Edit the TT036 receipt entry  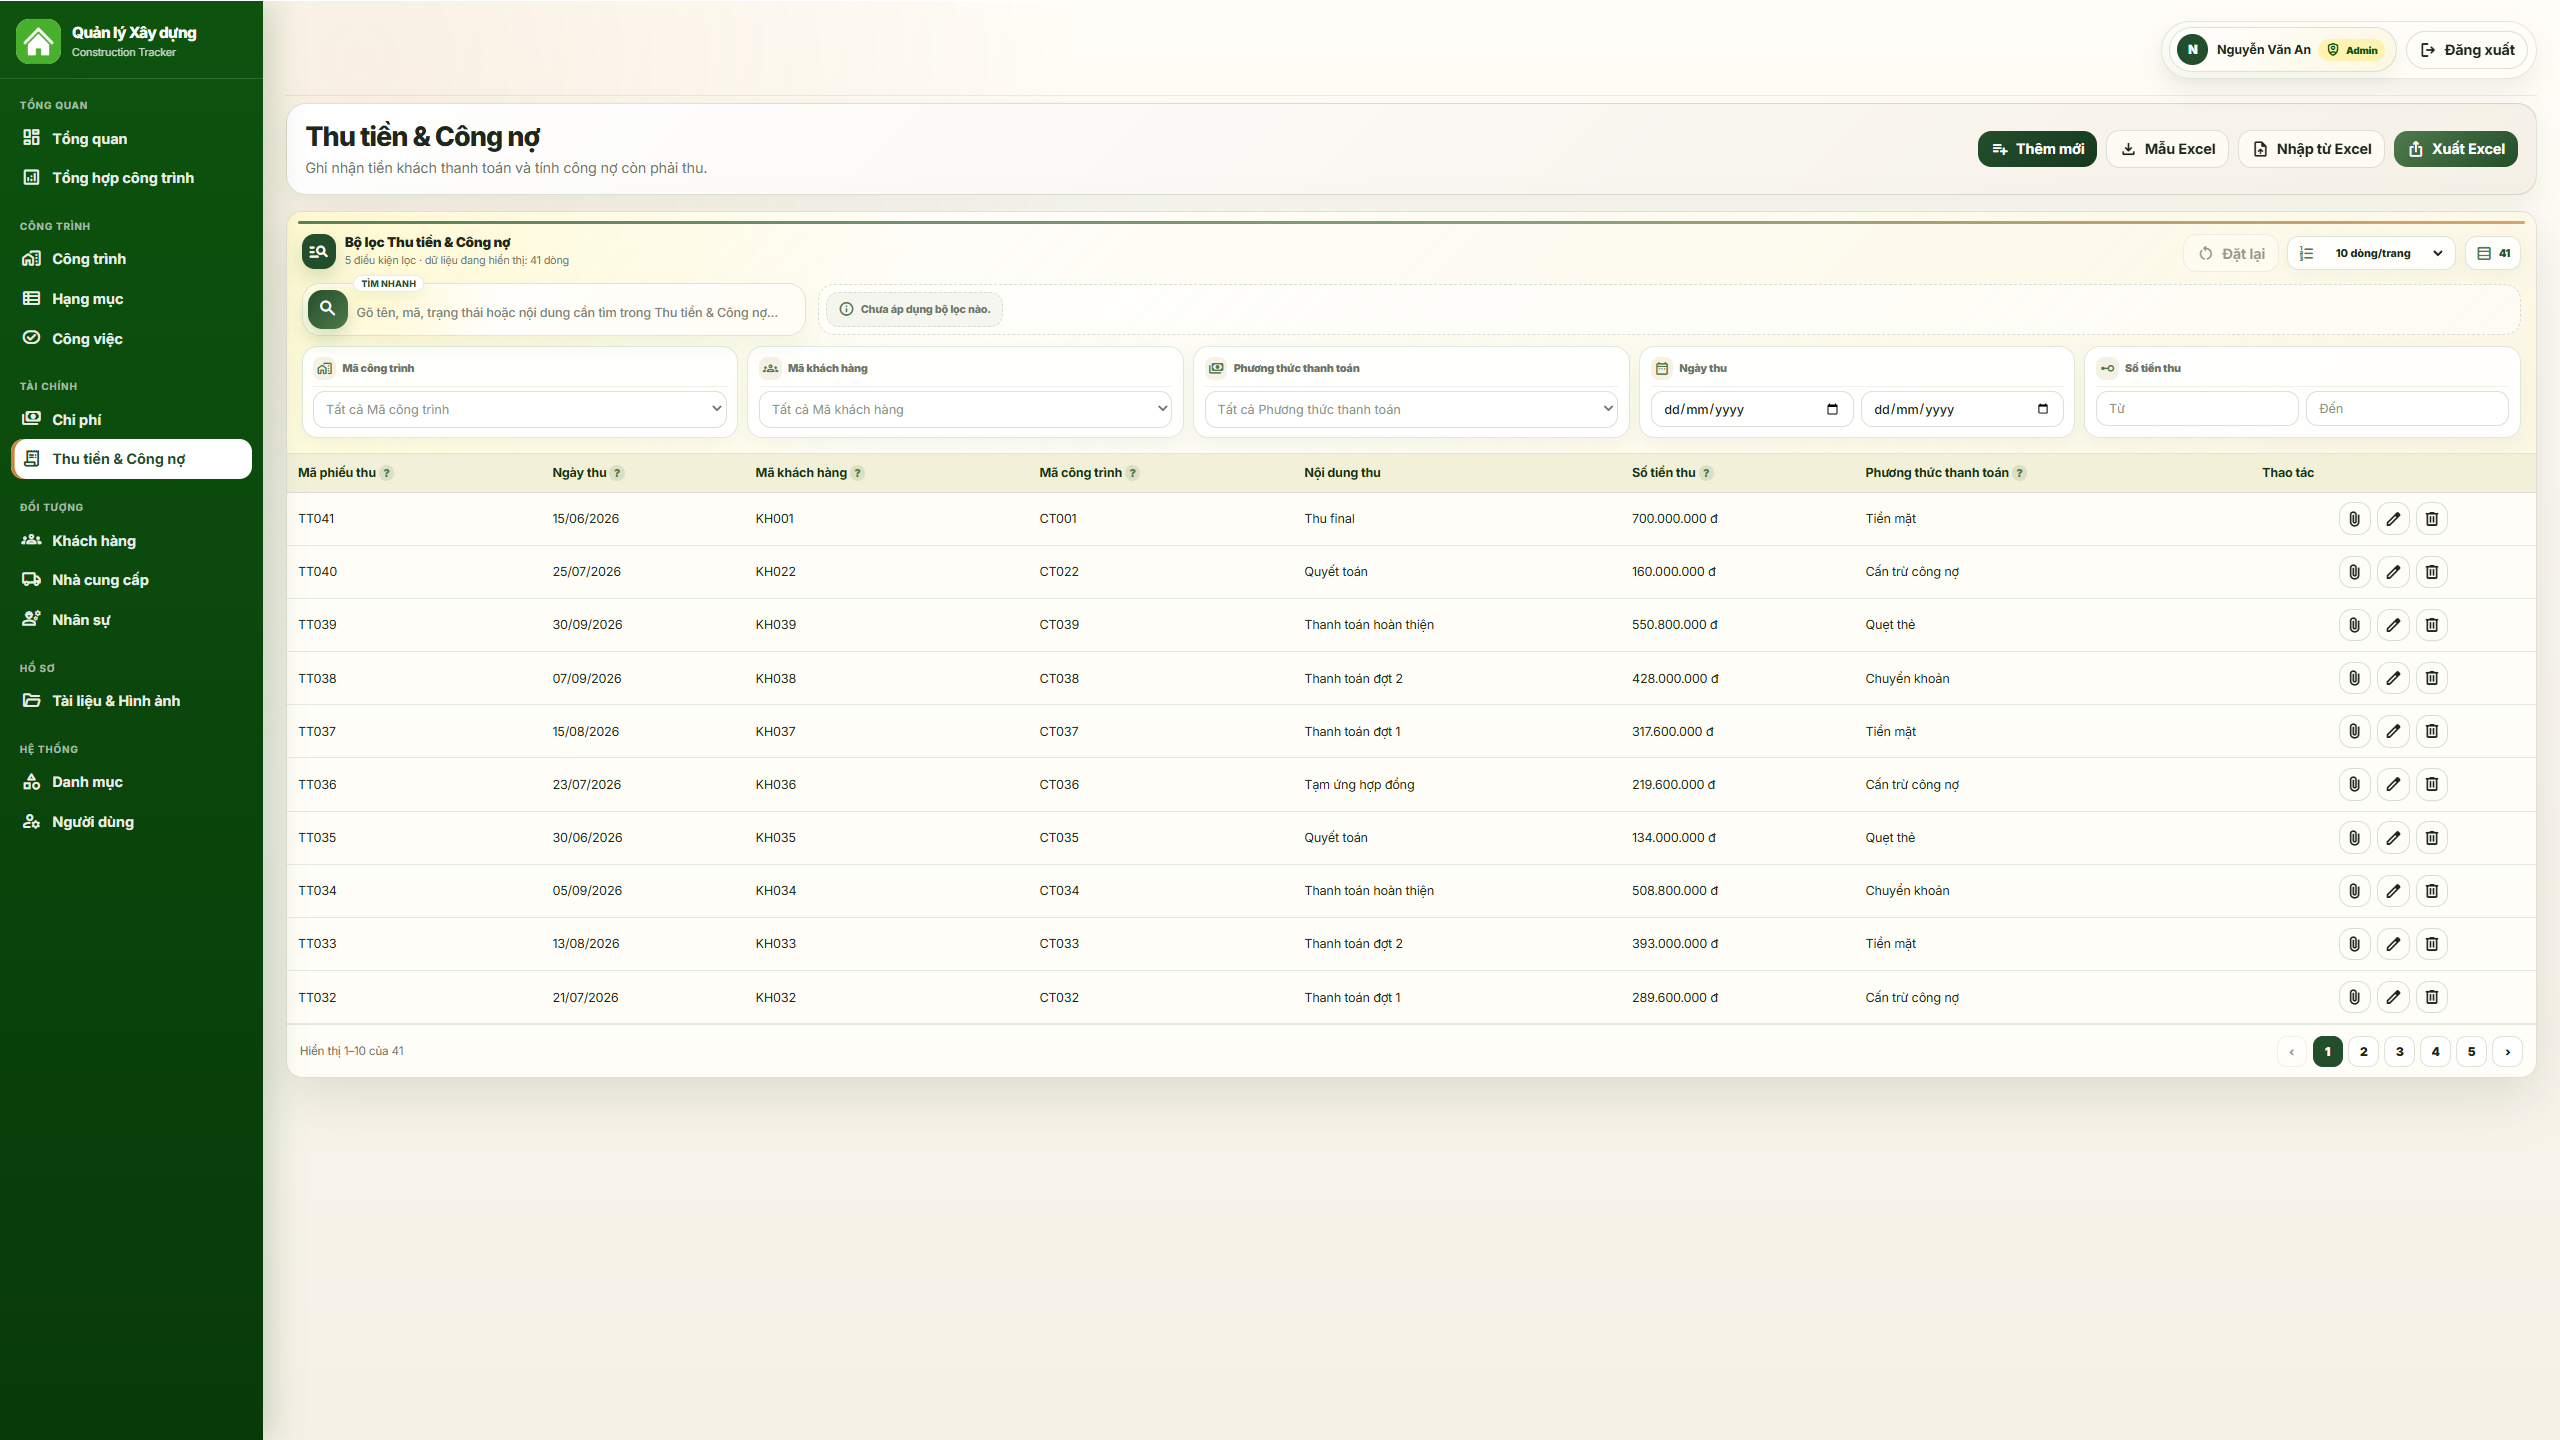click(2393, 784)
